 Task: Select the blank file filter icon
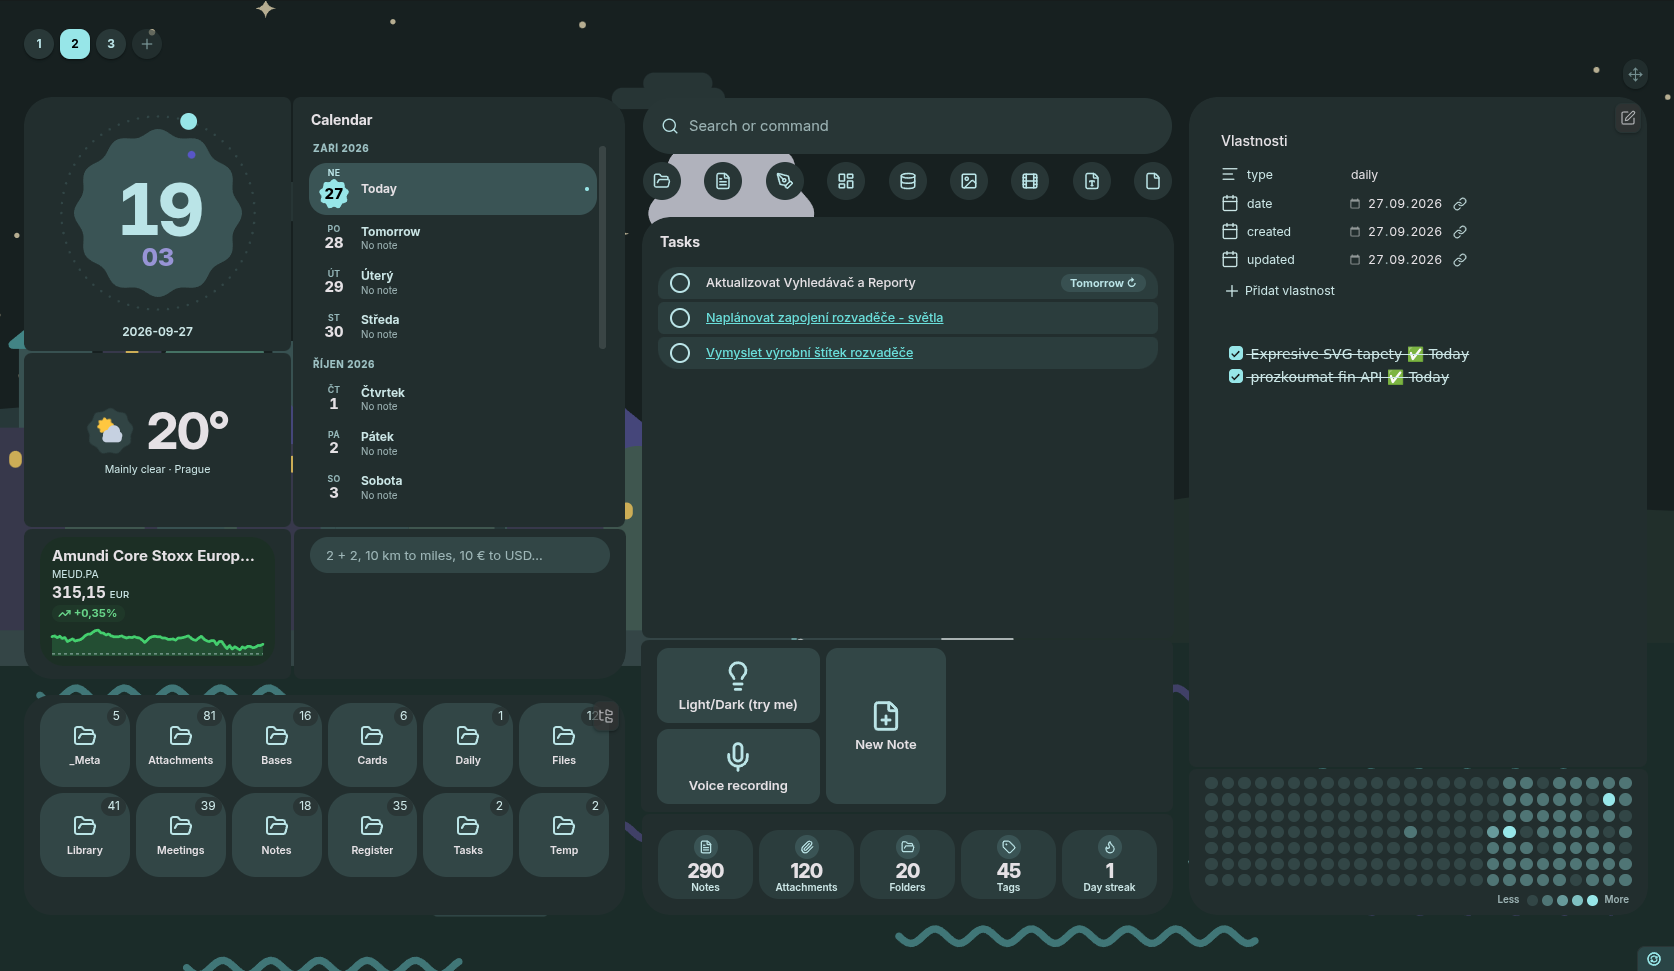click(x=1153, y=181)
